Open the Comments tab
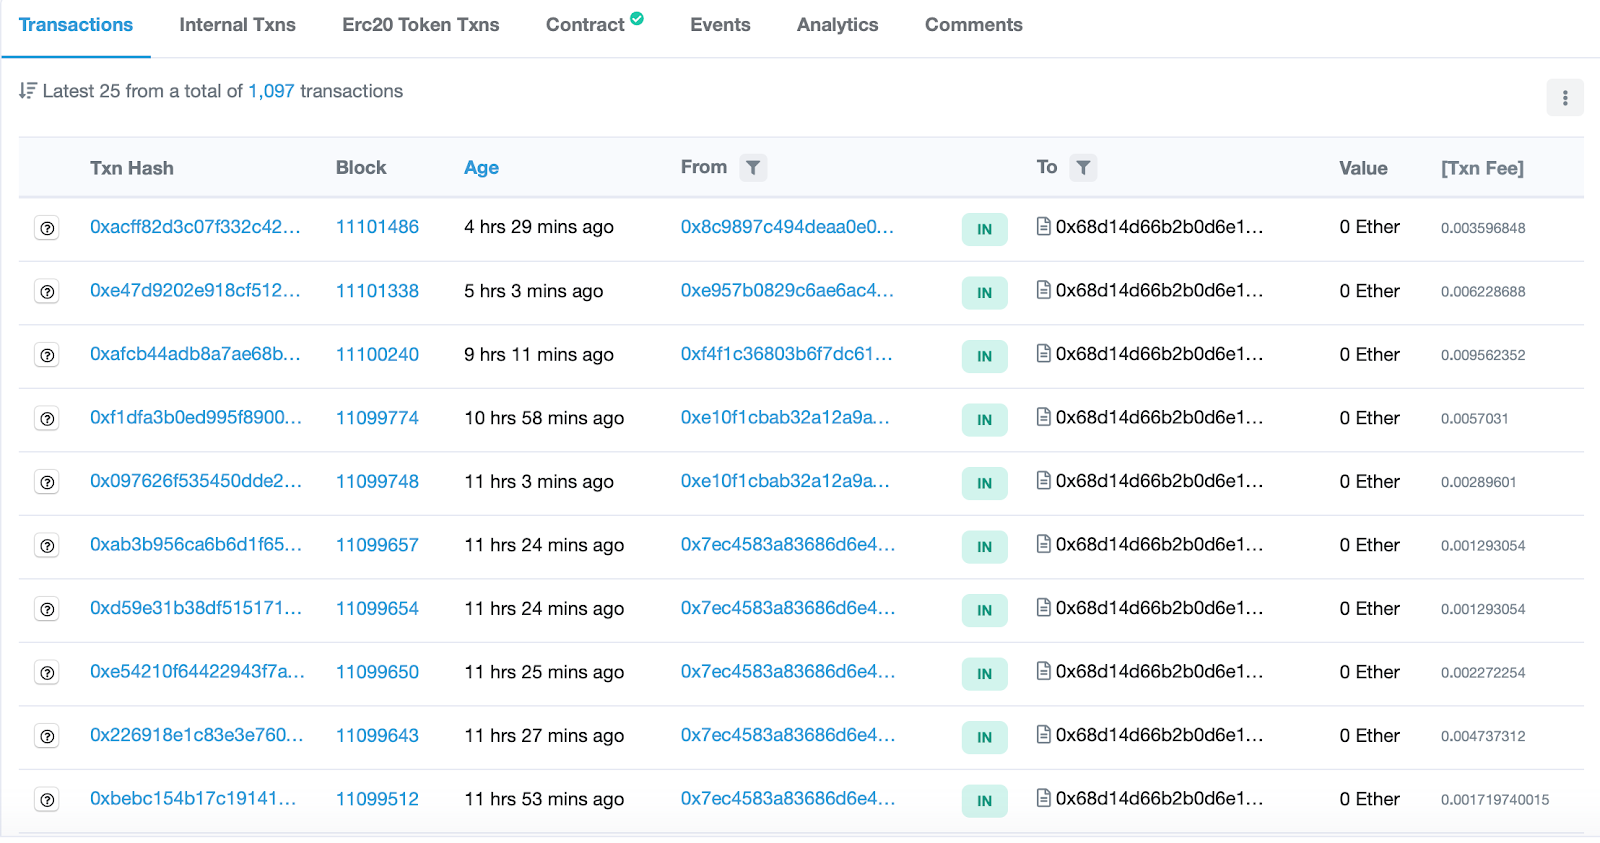 [x=974, y=25]
